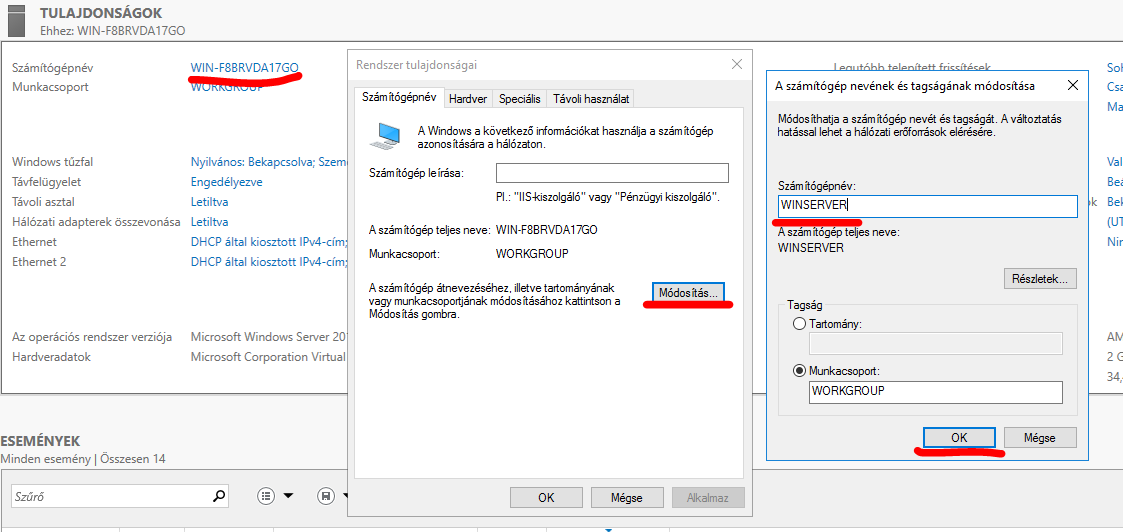
Task: Go to the Távoli használat tab
Action: click(590, 99)
